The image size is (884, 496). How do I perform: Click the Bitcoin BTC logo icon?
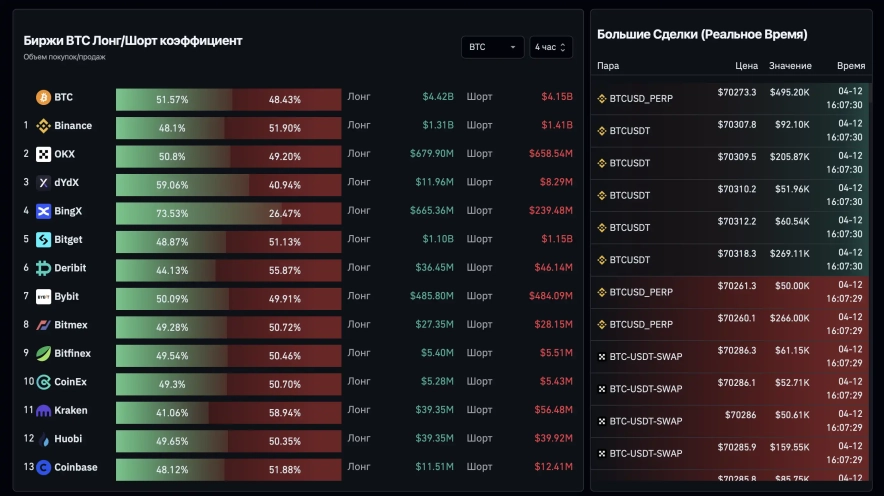coord(43,98)
